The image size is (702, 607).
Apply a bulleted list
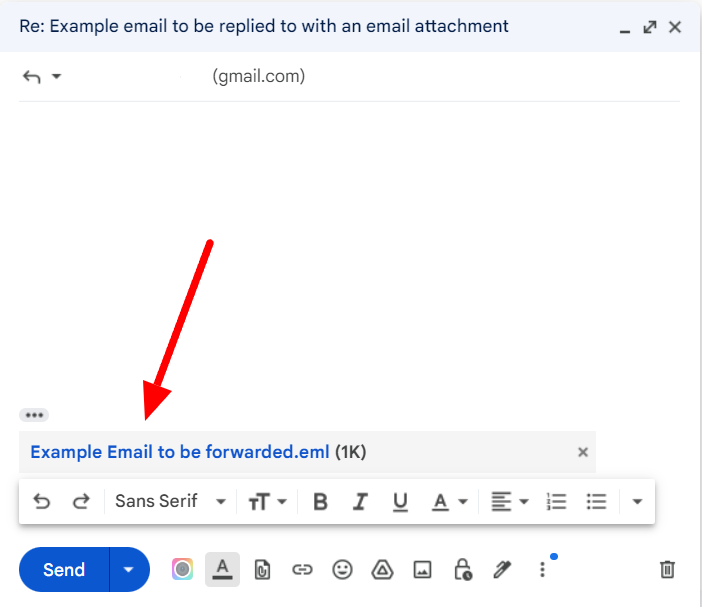(x=596, y=501)
